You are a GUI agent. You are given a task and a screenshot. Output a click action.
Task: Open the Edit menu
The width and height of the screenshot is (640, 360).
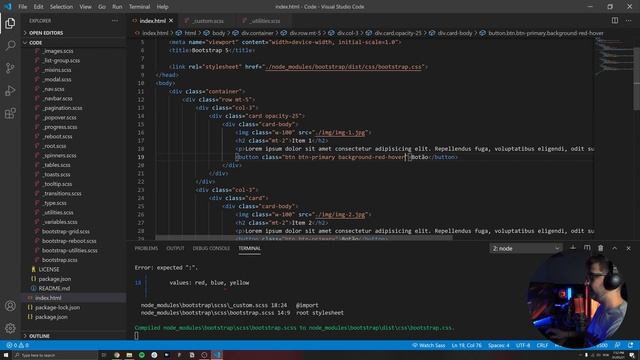(38, 7)
